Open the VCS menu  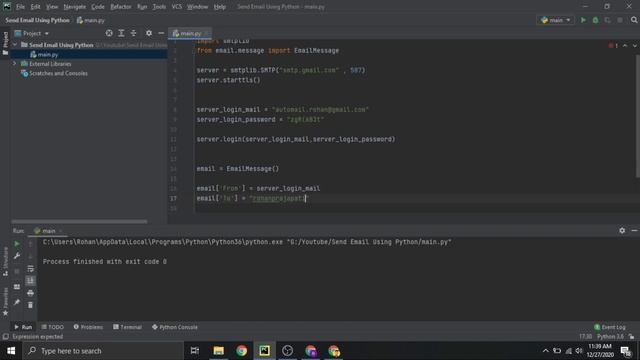(x=177, y=7)
